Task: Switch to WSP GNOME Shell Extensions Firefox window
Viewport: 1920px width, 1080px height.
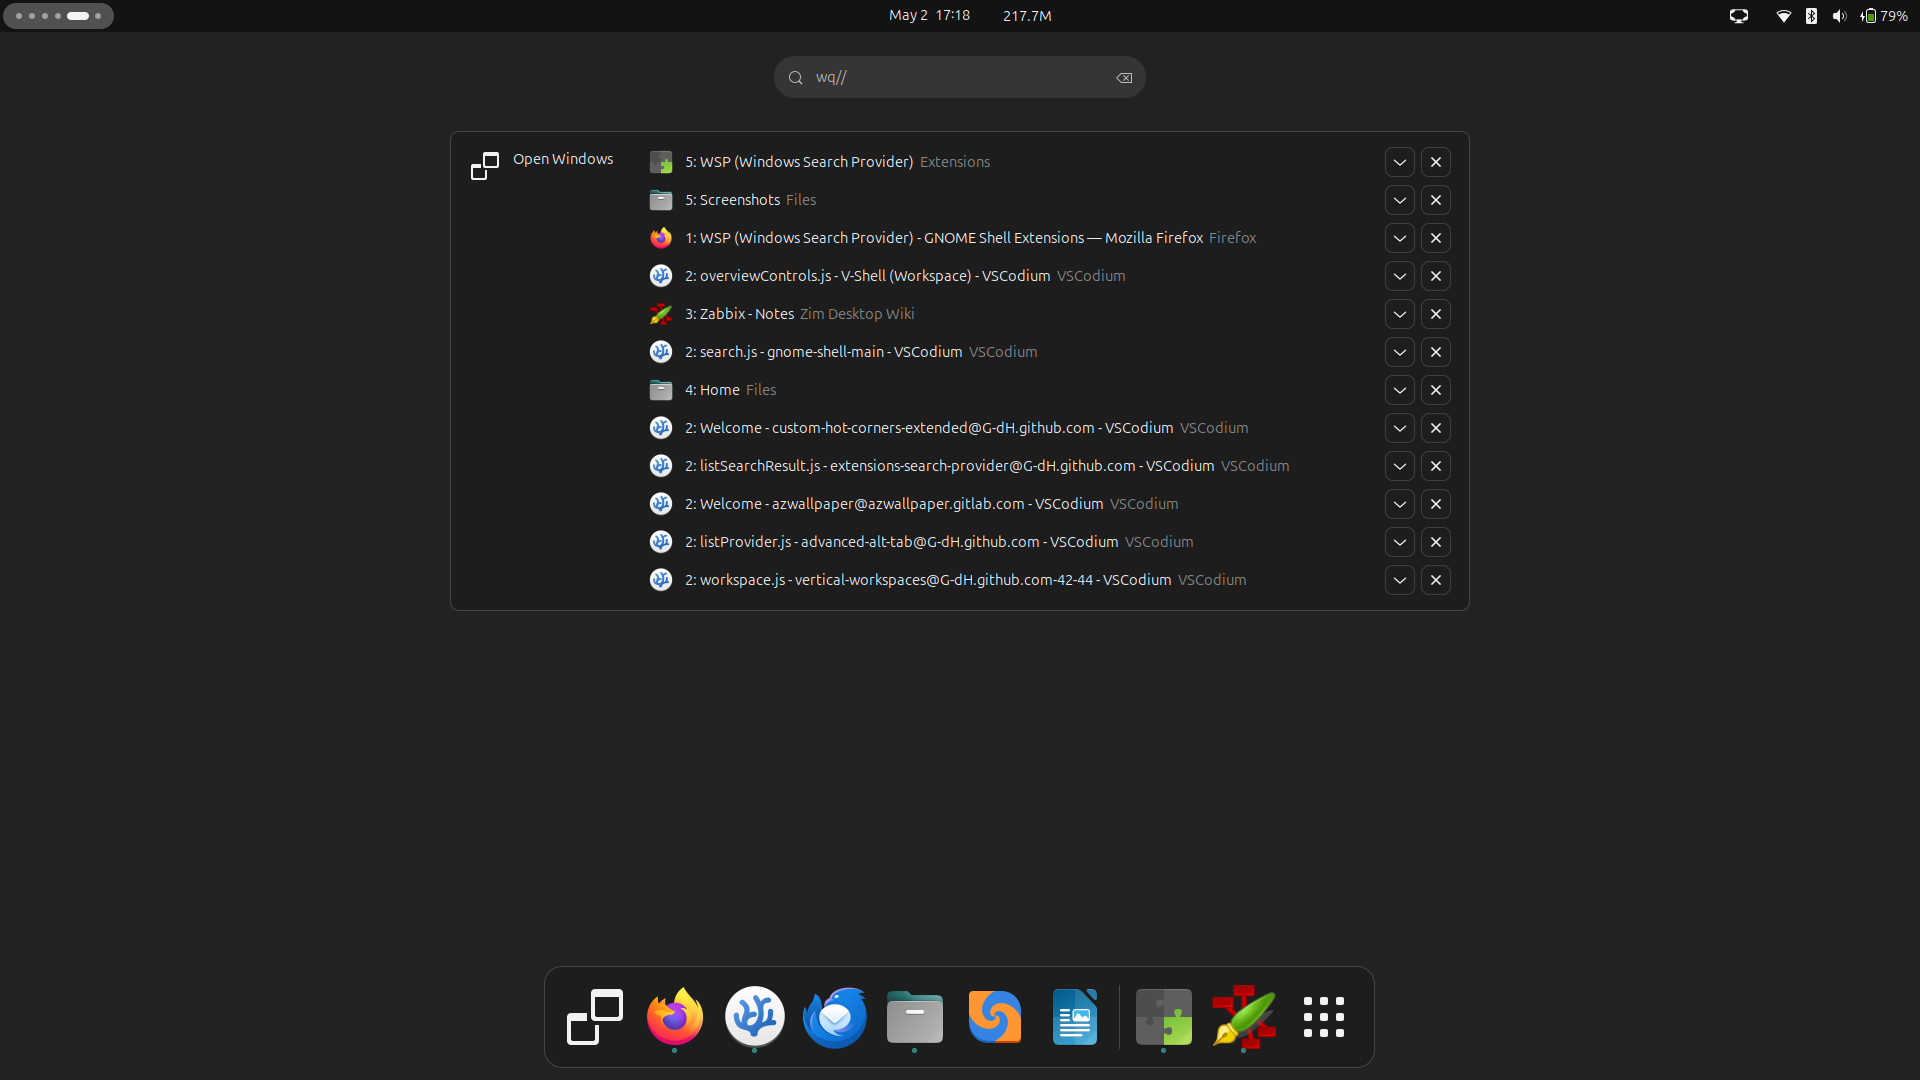Action: (970, 238)
